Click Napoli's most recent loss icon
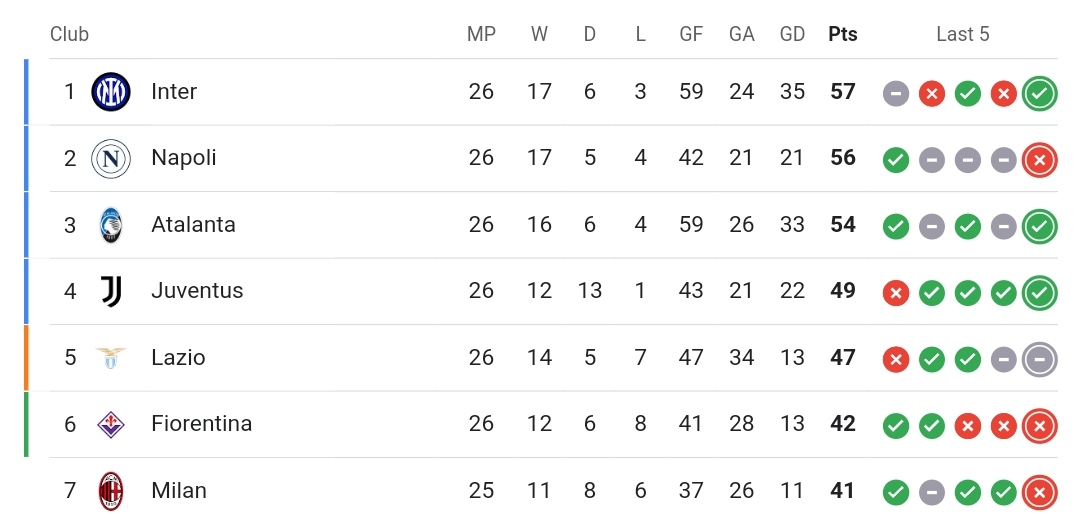Image resolution: width=1080 pixels, height=523 pixels. 1039,160
